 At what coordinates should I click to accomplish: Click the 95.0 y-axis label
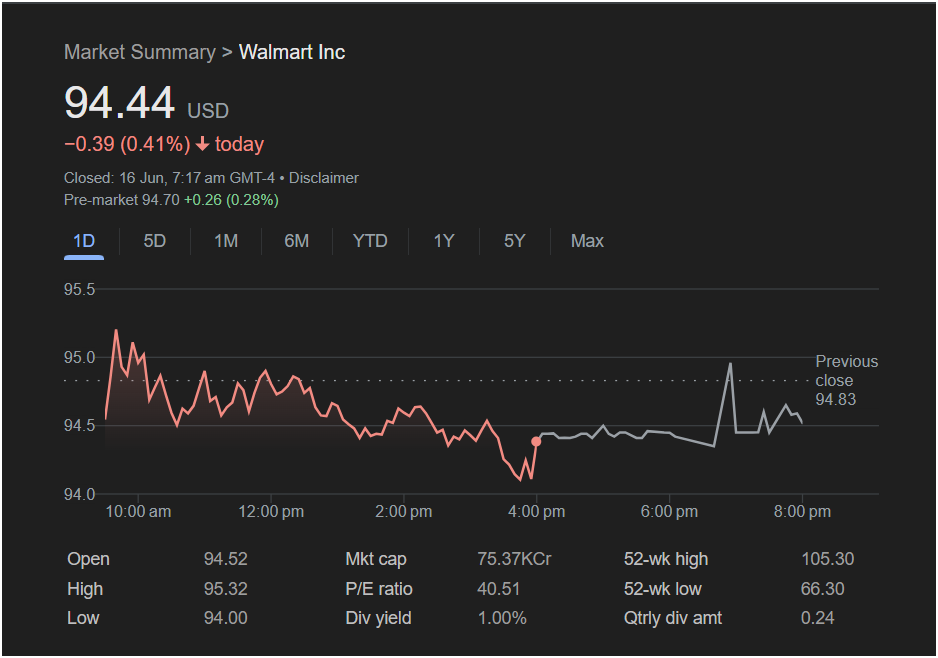pos(80,358)
